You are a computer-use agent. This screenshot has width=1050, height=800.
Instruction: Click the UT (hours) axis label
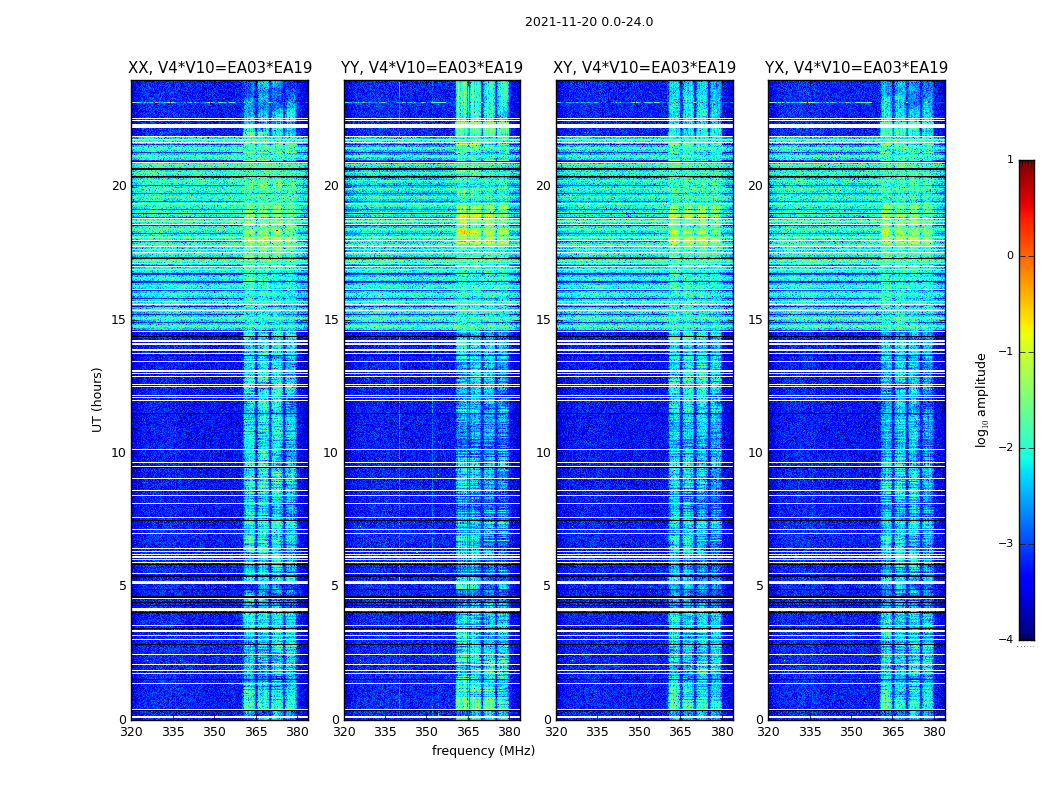coord(97,400)
